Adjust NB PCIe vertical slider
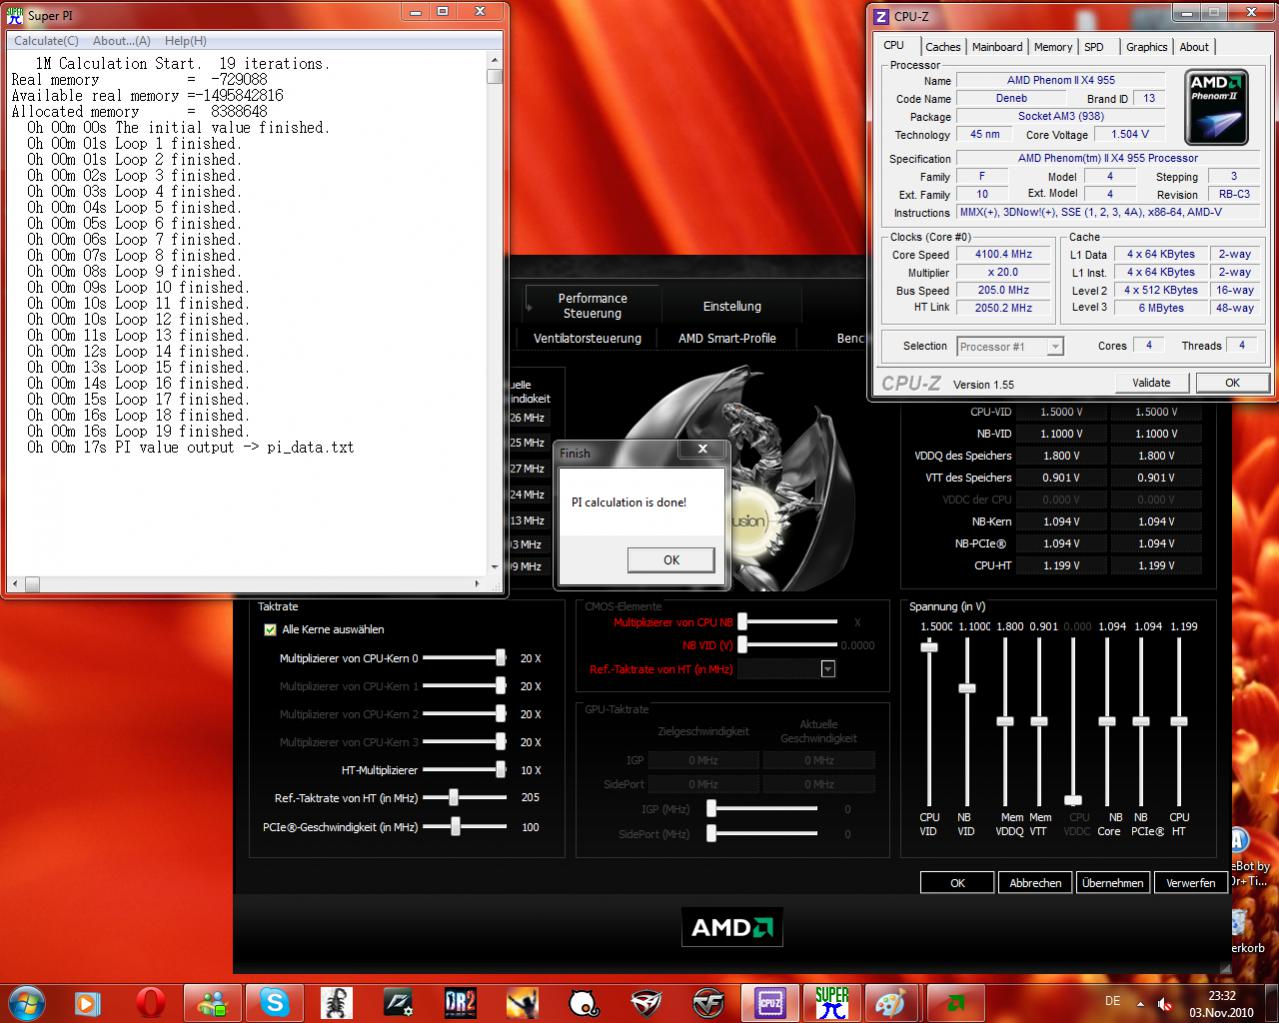This screenshot has width=1279, height=1023. click(1141, 722)
